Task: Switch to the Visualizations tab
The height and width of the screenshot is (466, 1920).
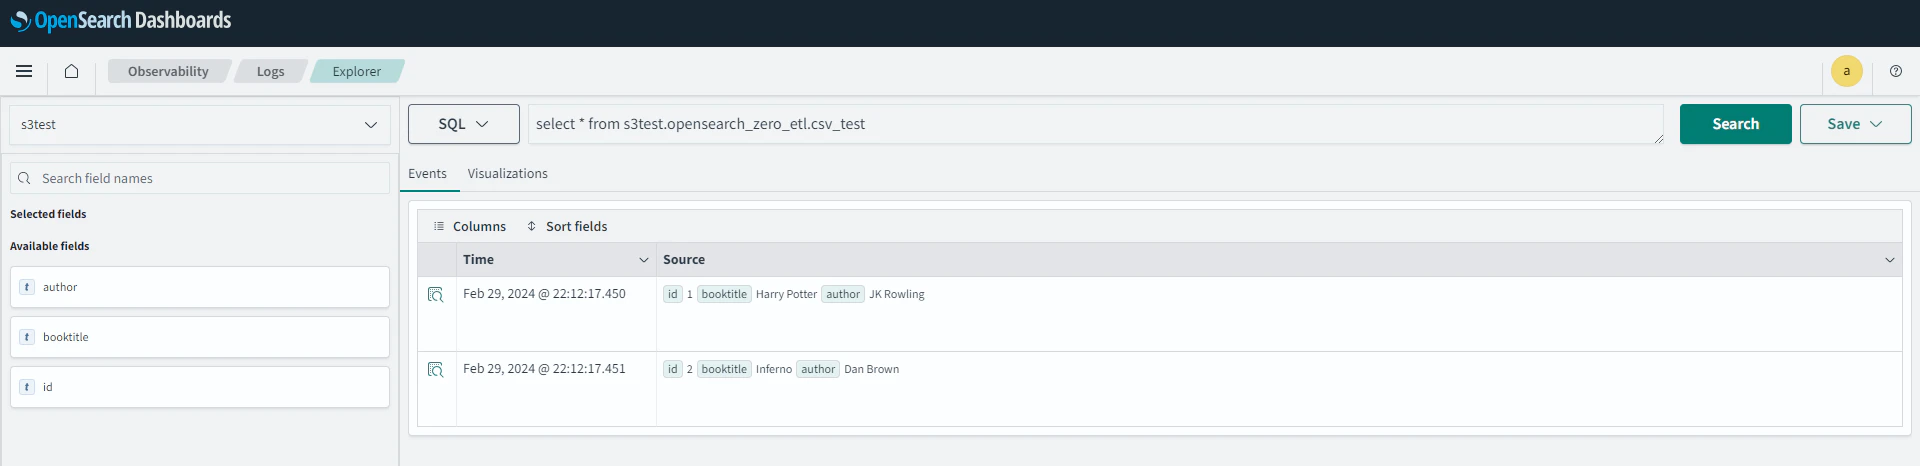Action: [x=507, y=174]
